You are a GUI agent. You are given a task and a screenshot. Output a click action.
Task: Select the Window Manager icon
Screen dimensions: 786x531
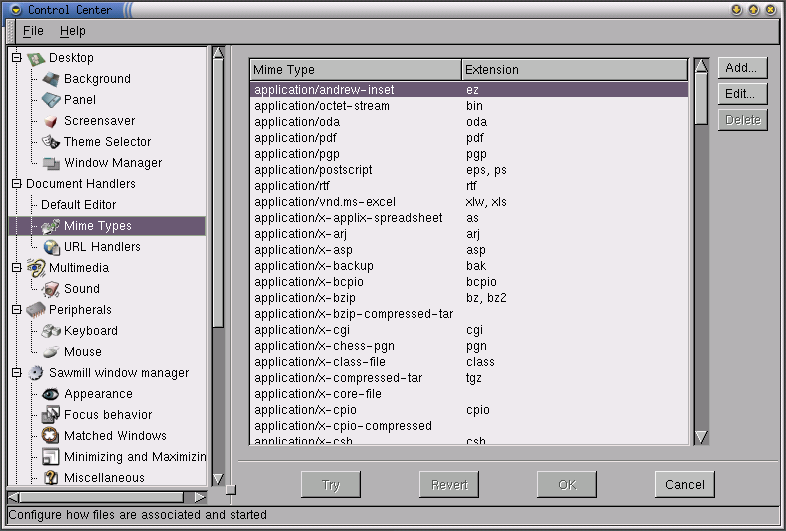pos(51,163)
